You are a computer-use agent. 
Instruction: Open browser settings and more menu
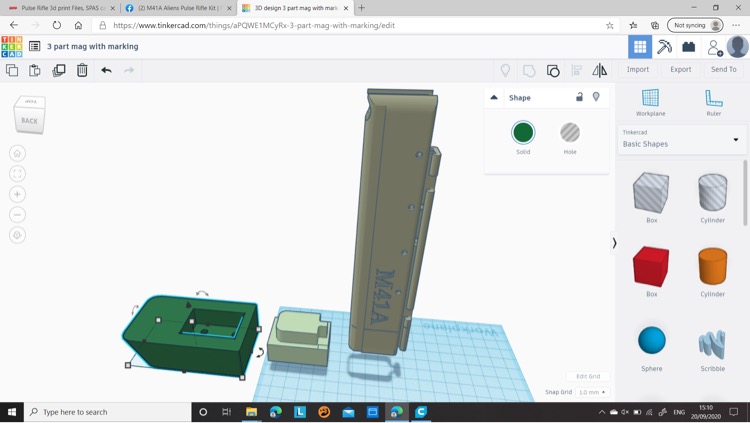(x=737, y=25)
